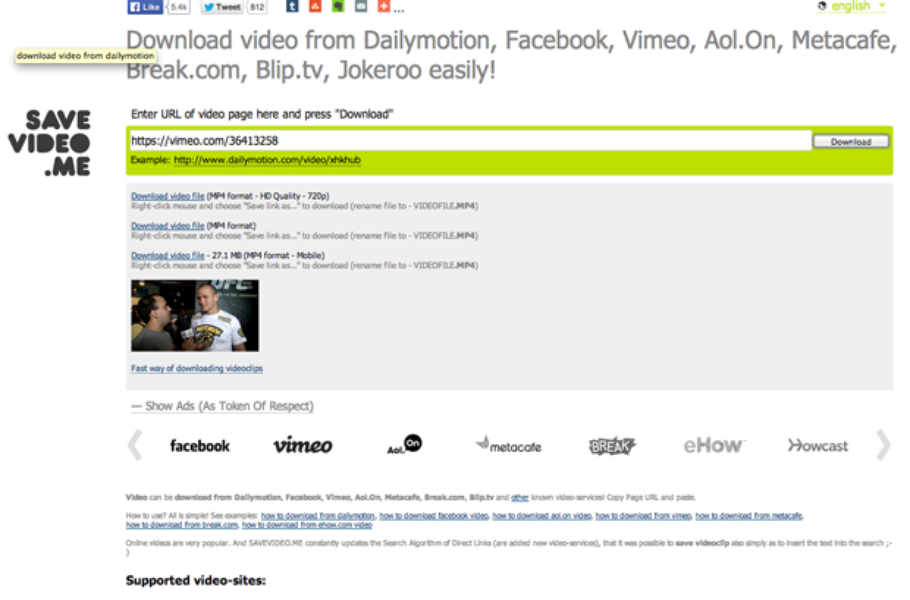Image resolution: width=910 pixels, height=600 pixels.
Task: Click the eHow logo
Action: tap(714, 446)
